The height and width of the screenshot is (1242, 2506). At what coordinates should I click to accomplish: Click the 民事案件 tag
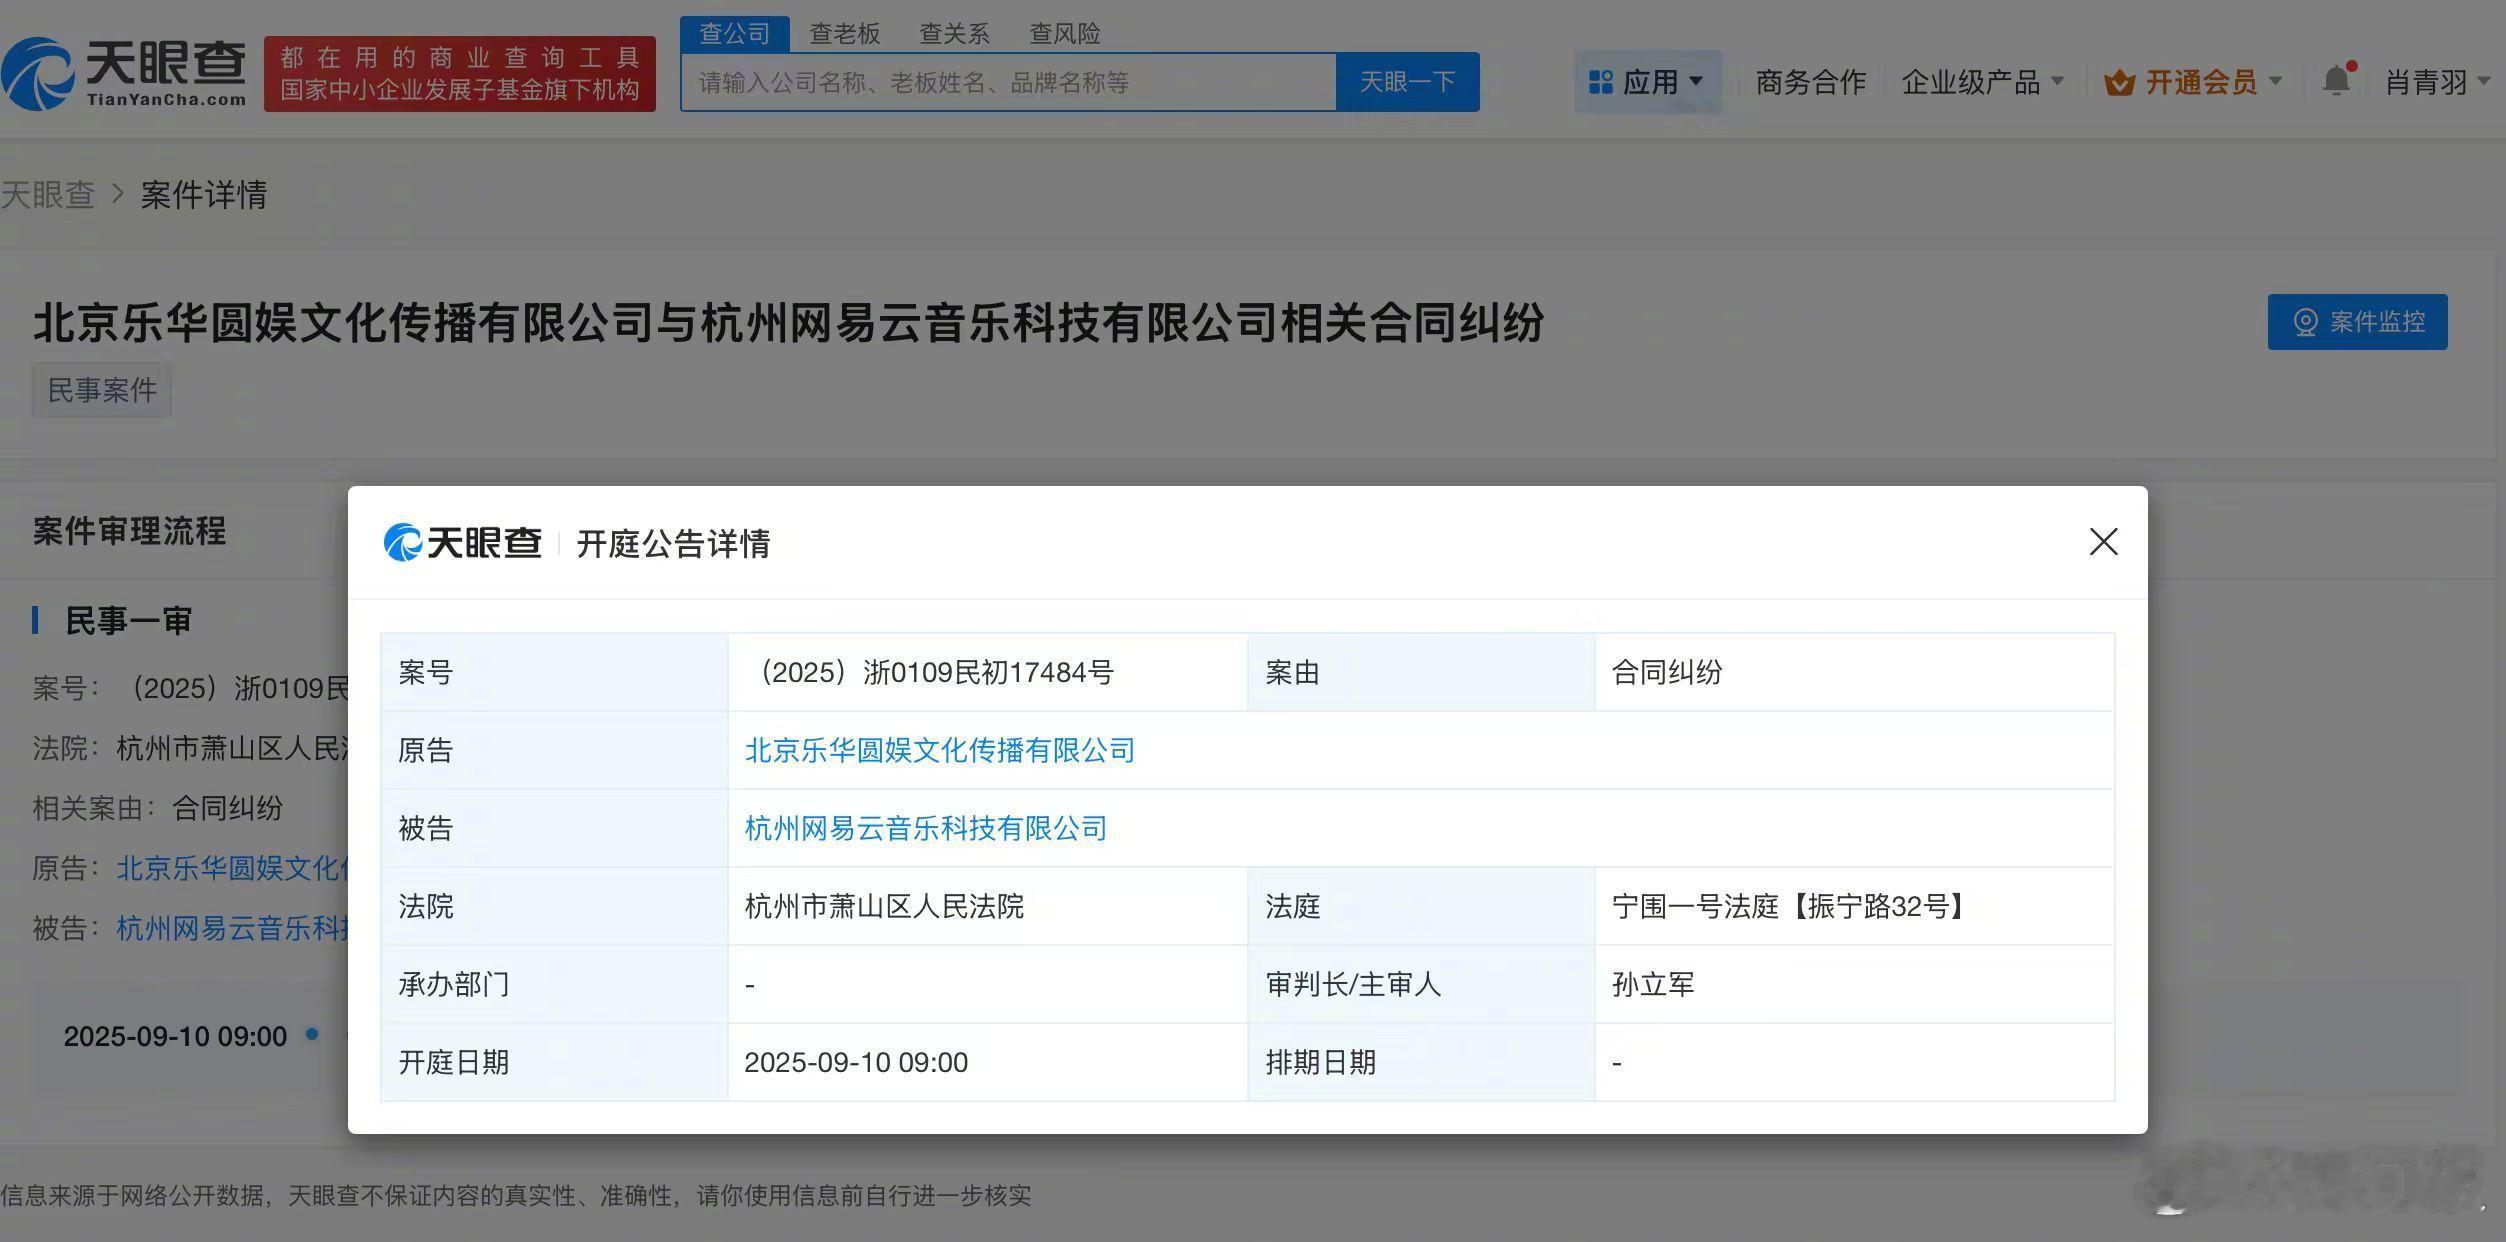point(102,390)
